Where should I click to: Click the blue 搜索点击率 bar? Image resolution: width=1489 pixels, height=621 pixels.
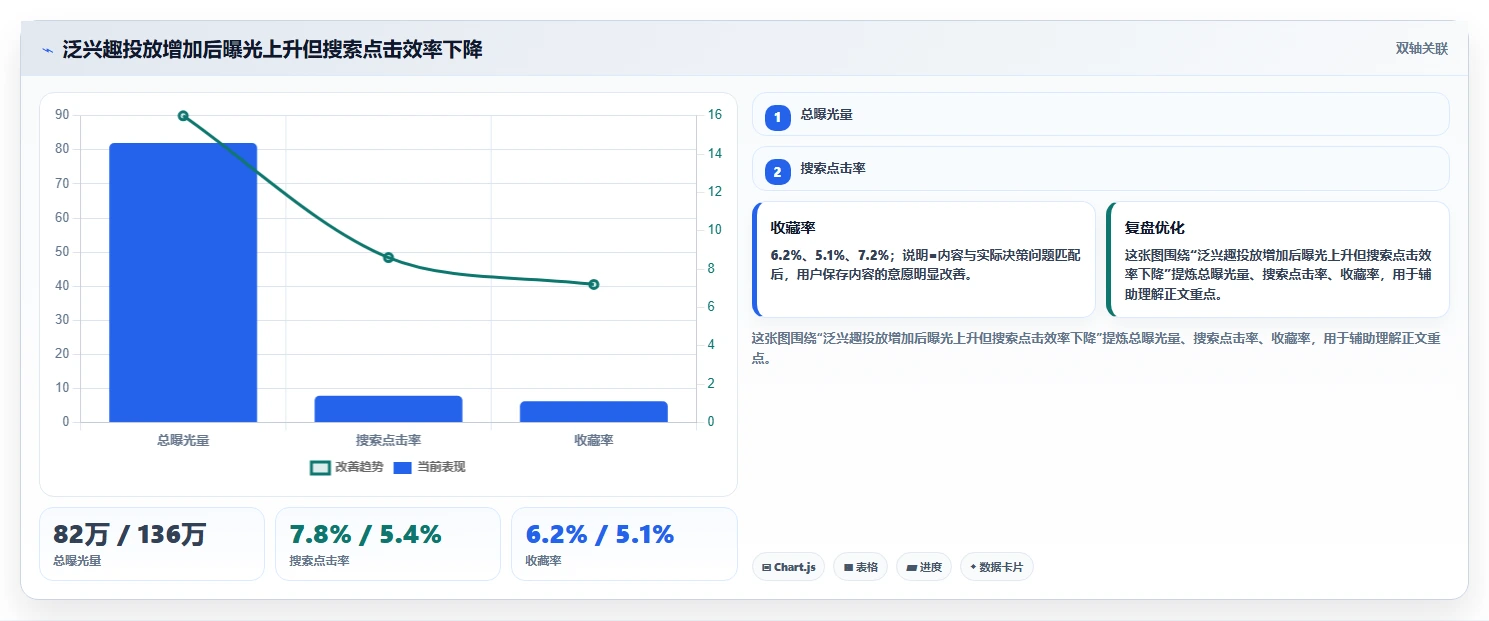(x=388, y=409)
